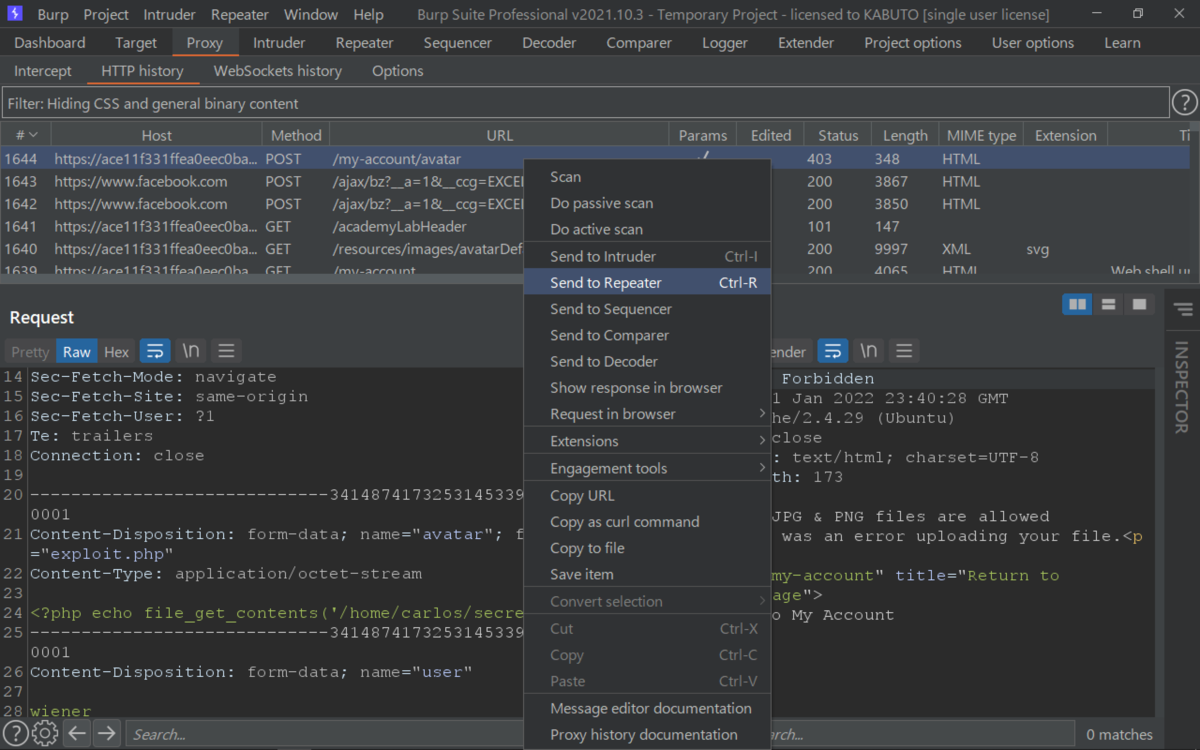Open the filter help question mark icon

pyautogui.click(x=1184, y=103)
